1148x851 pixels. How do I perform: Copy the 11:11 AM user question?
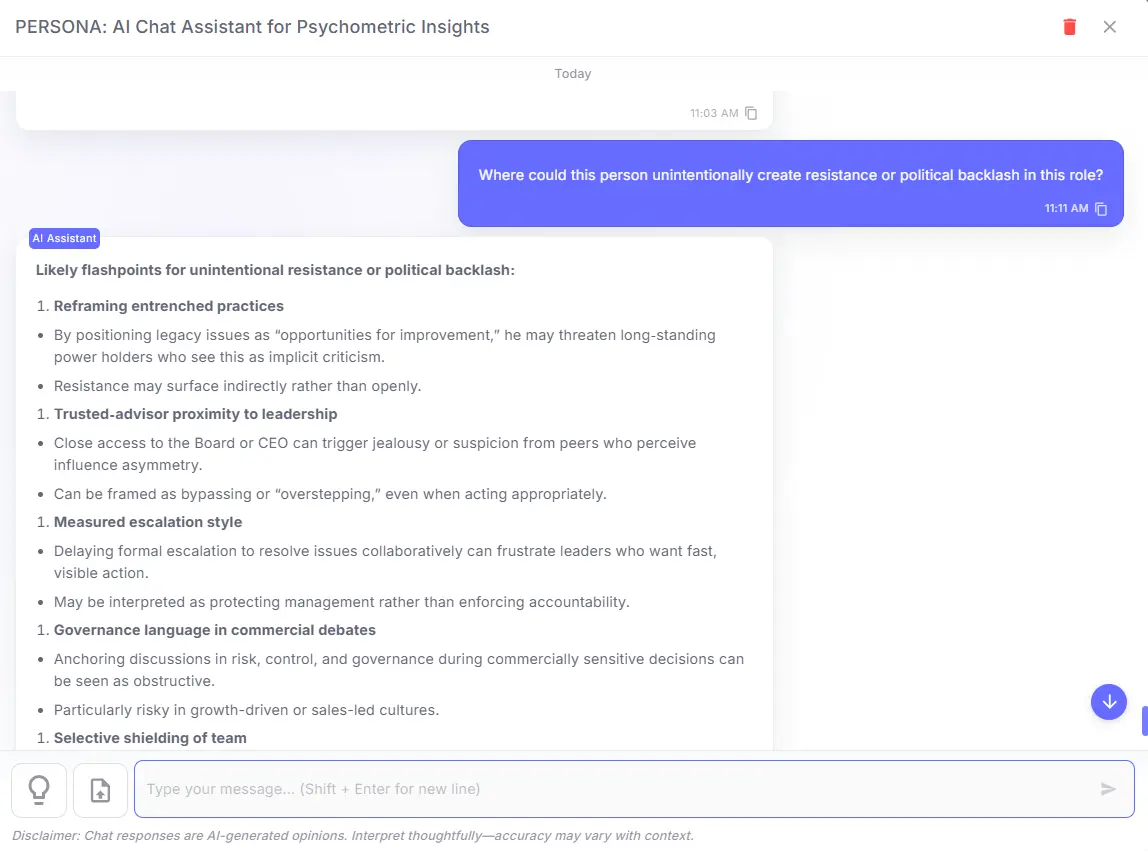tap(1101, 209)
